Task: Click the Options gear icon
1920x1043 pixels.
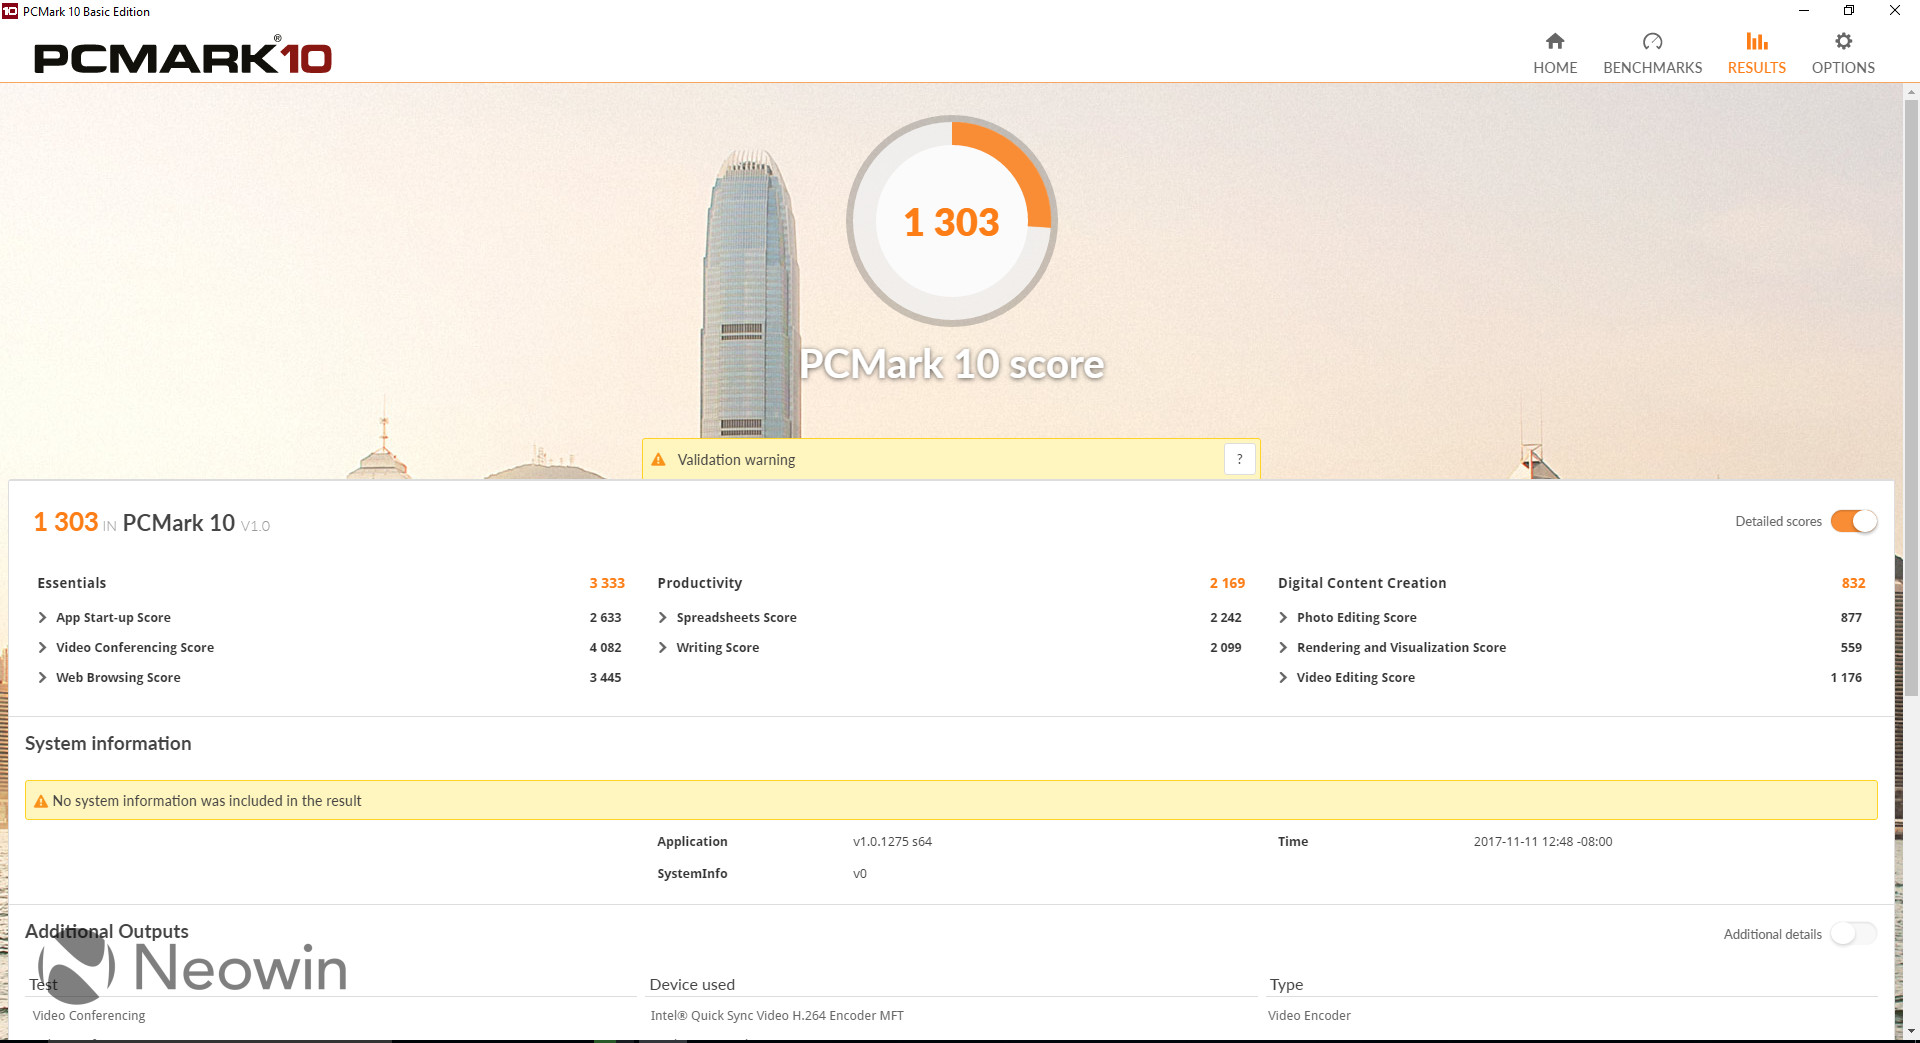Action: [1843, 41]
